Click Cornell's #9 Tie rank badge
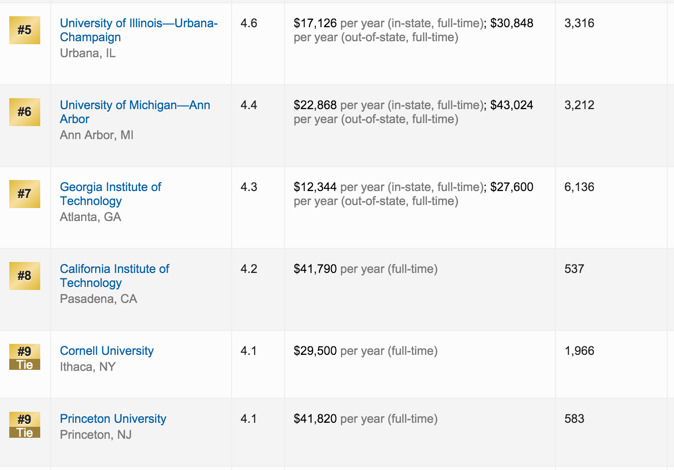 point(25,357)
